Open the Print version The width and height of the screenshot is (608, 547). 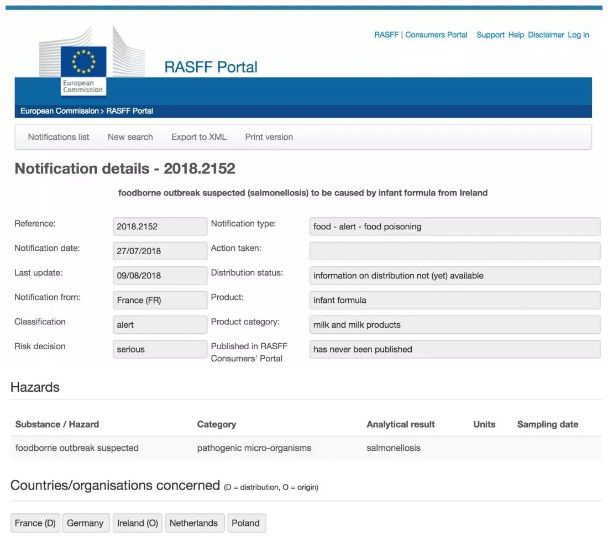(269, 137)
